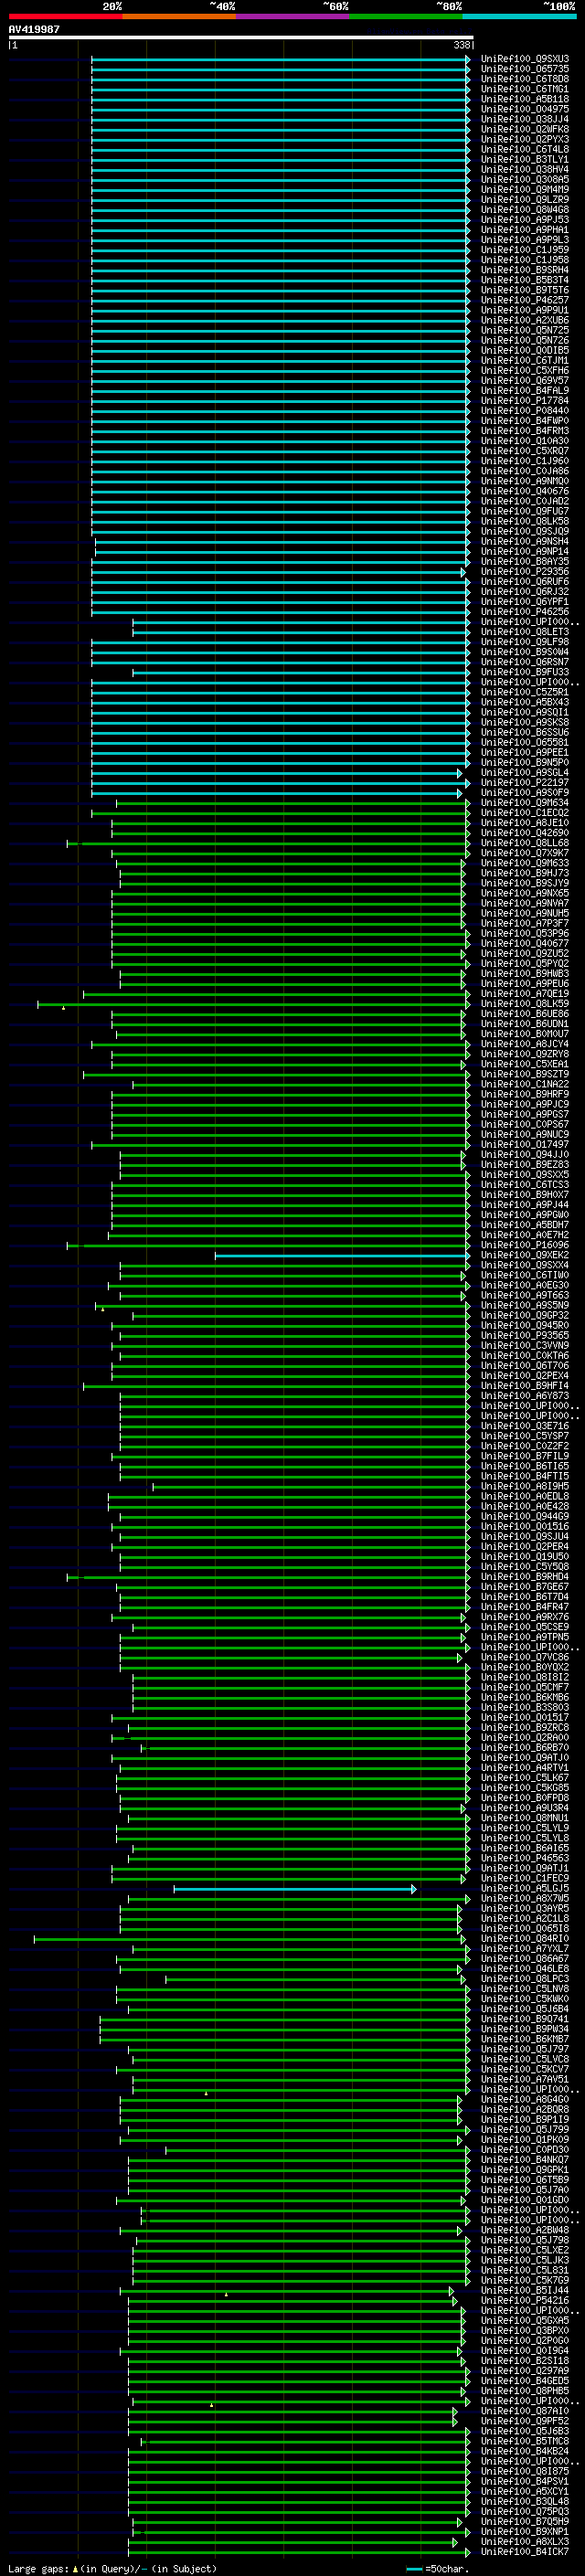Select hit label UniRef100_Q9FUG7
This screenshot has width=585, height=2576.
[x=525, y=511]
